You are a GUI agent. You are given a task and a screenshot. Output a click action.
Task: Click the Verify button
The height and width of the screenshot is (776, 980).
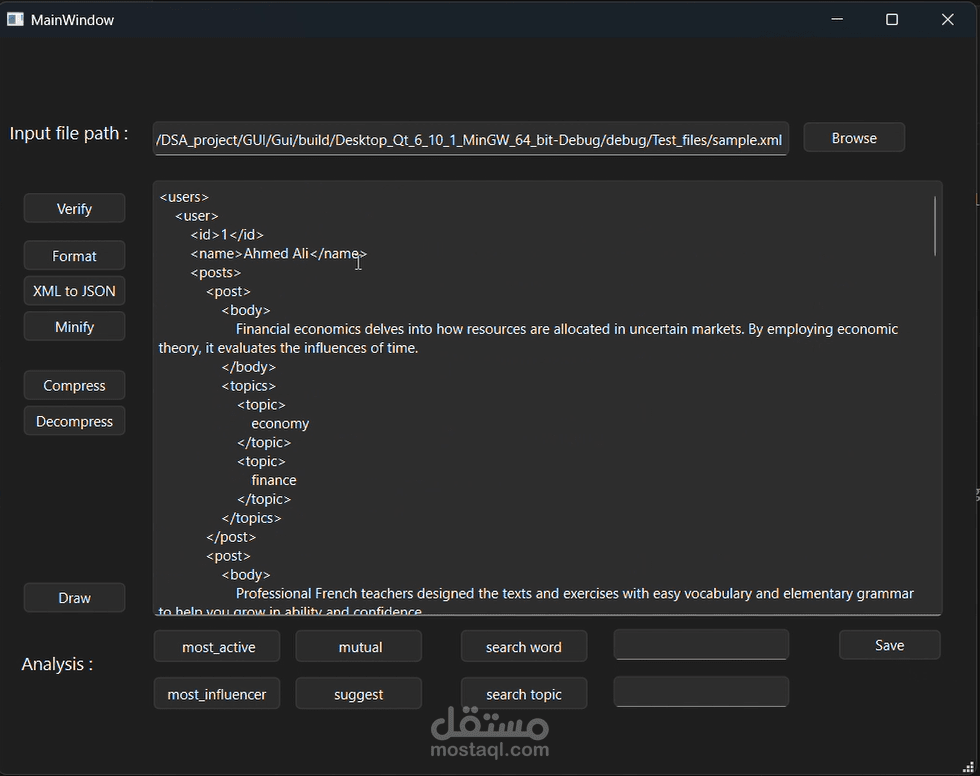coord(74,209)
